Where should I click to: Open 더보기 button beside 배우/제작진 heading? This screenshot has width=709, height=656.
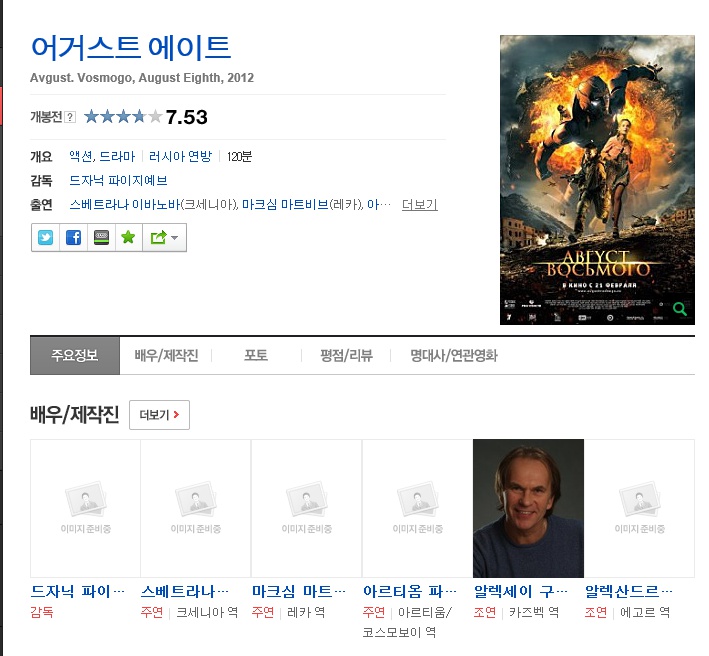(x=159, y=415)
